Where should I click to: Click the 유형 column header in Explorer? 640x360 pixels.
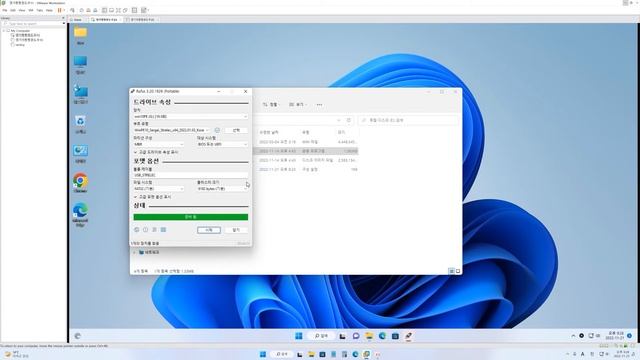[x=305, y=133]
